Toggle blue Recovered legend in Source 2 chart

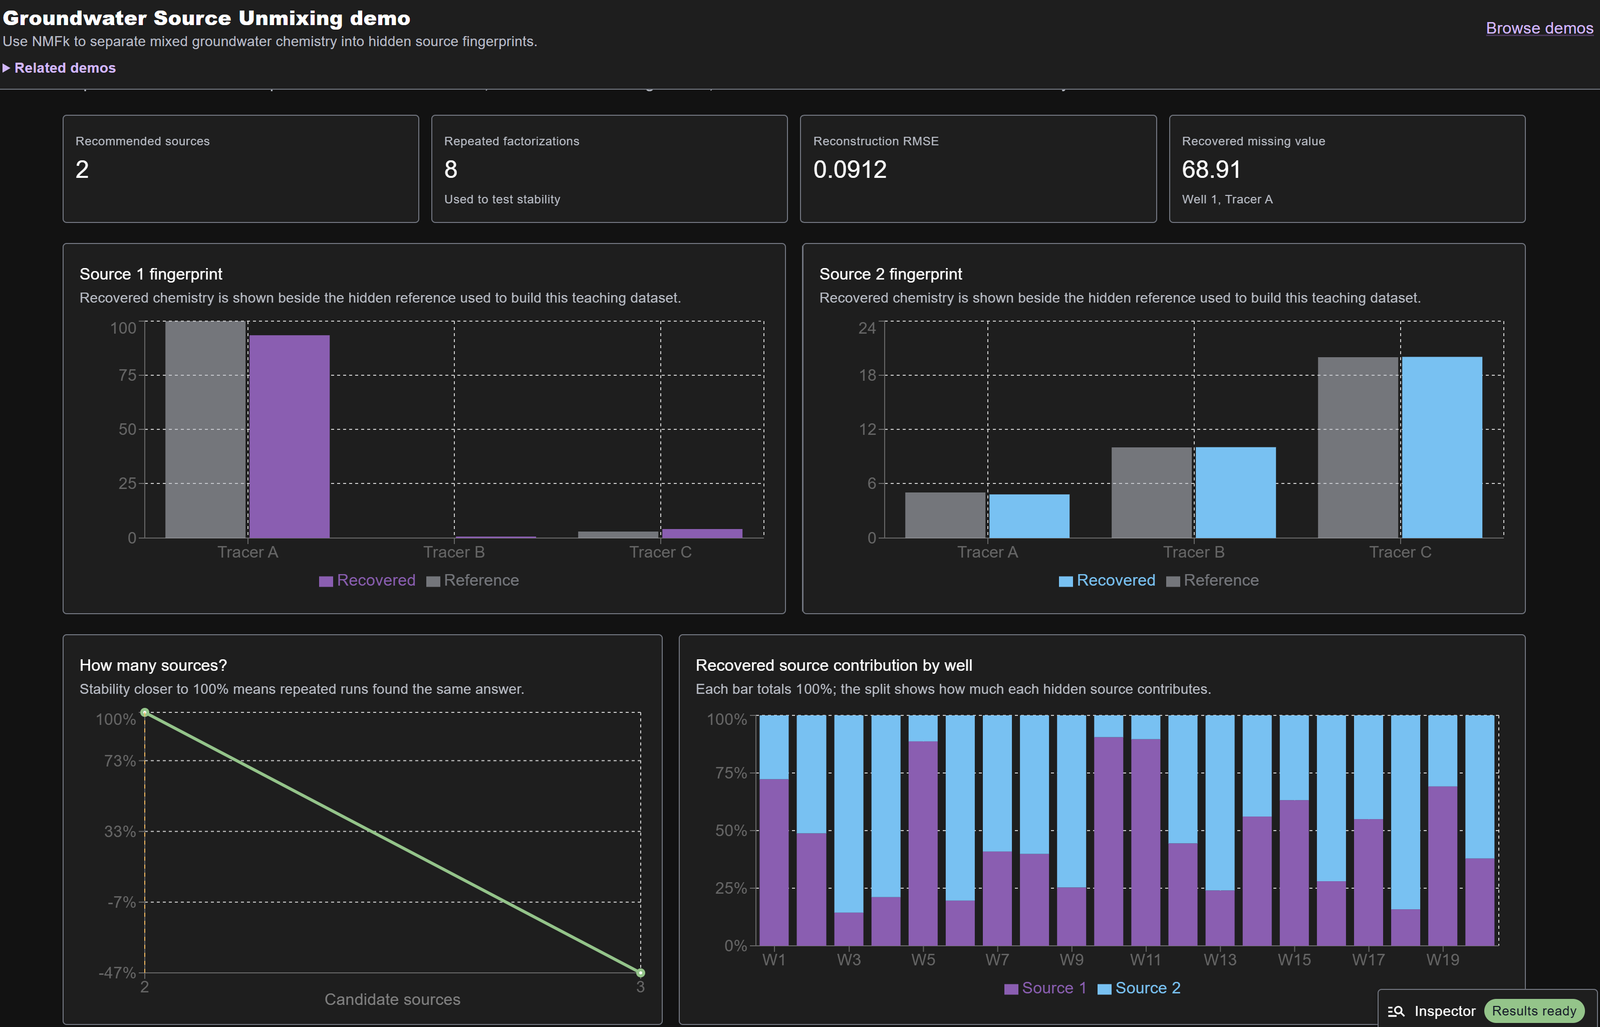1107,580
